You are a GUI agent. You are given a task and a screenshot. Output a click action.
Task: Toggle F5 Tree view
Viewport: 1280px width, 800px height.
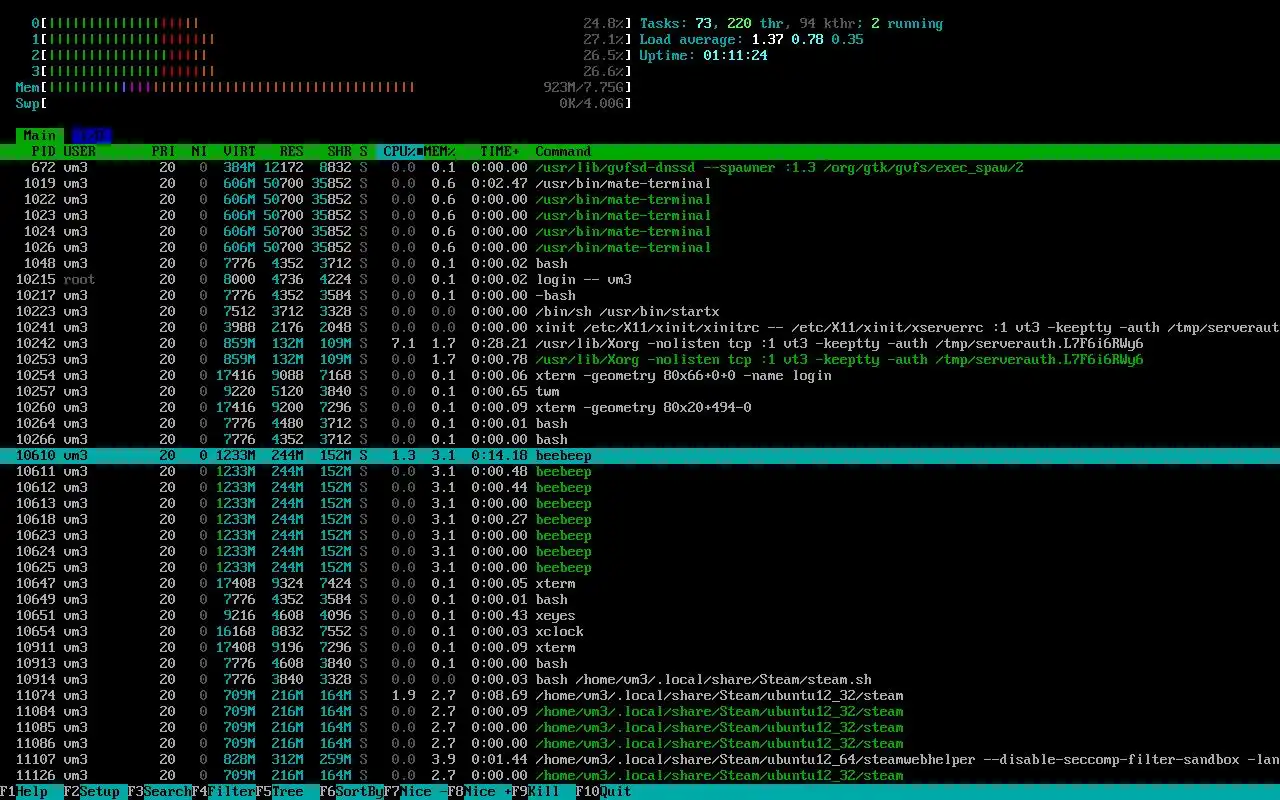(x=280, y=791)
